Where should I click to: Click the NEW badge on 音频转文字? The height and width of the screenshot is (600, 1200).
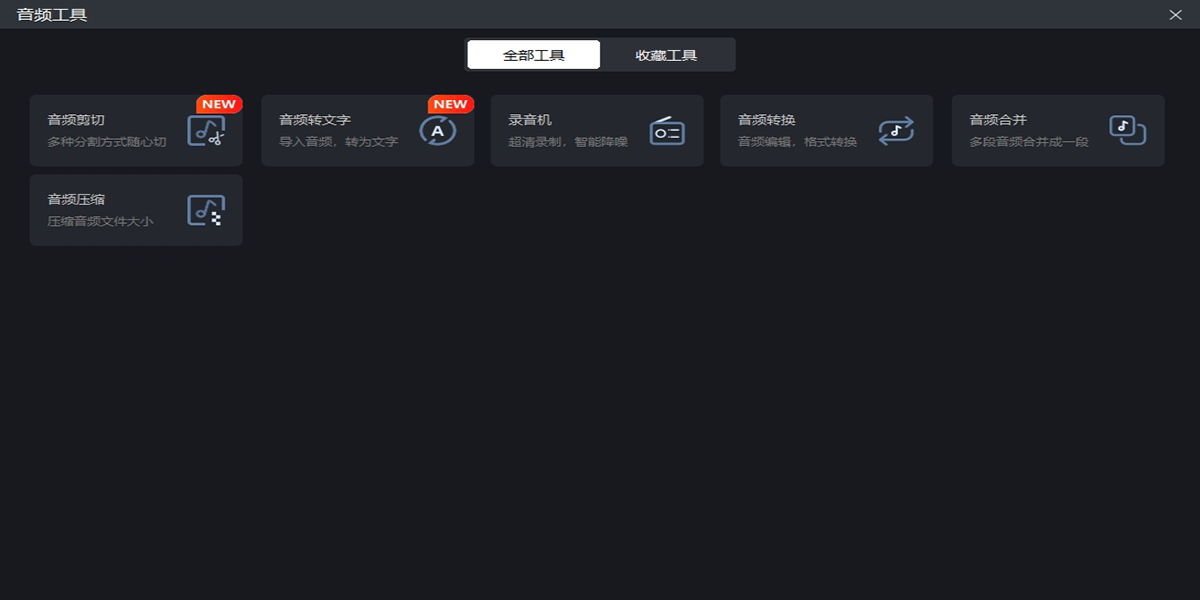tap(450, 104)
